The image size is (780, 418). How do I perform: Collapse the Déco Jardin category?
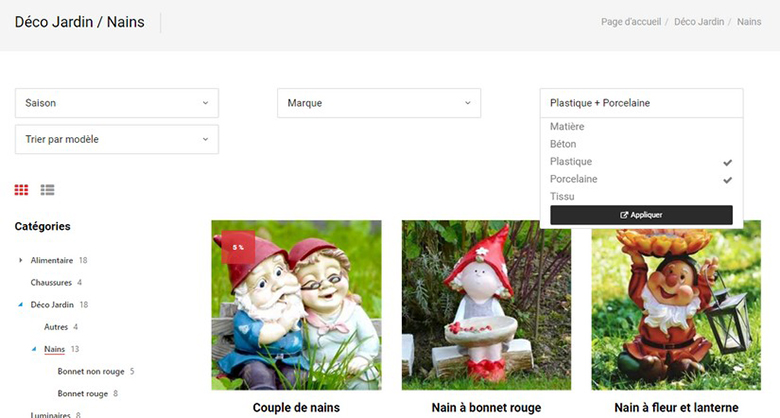21,305
